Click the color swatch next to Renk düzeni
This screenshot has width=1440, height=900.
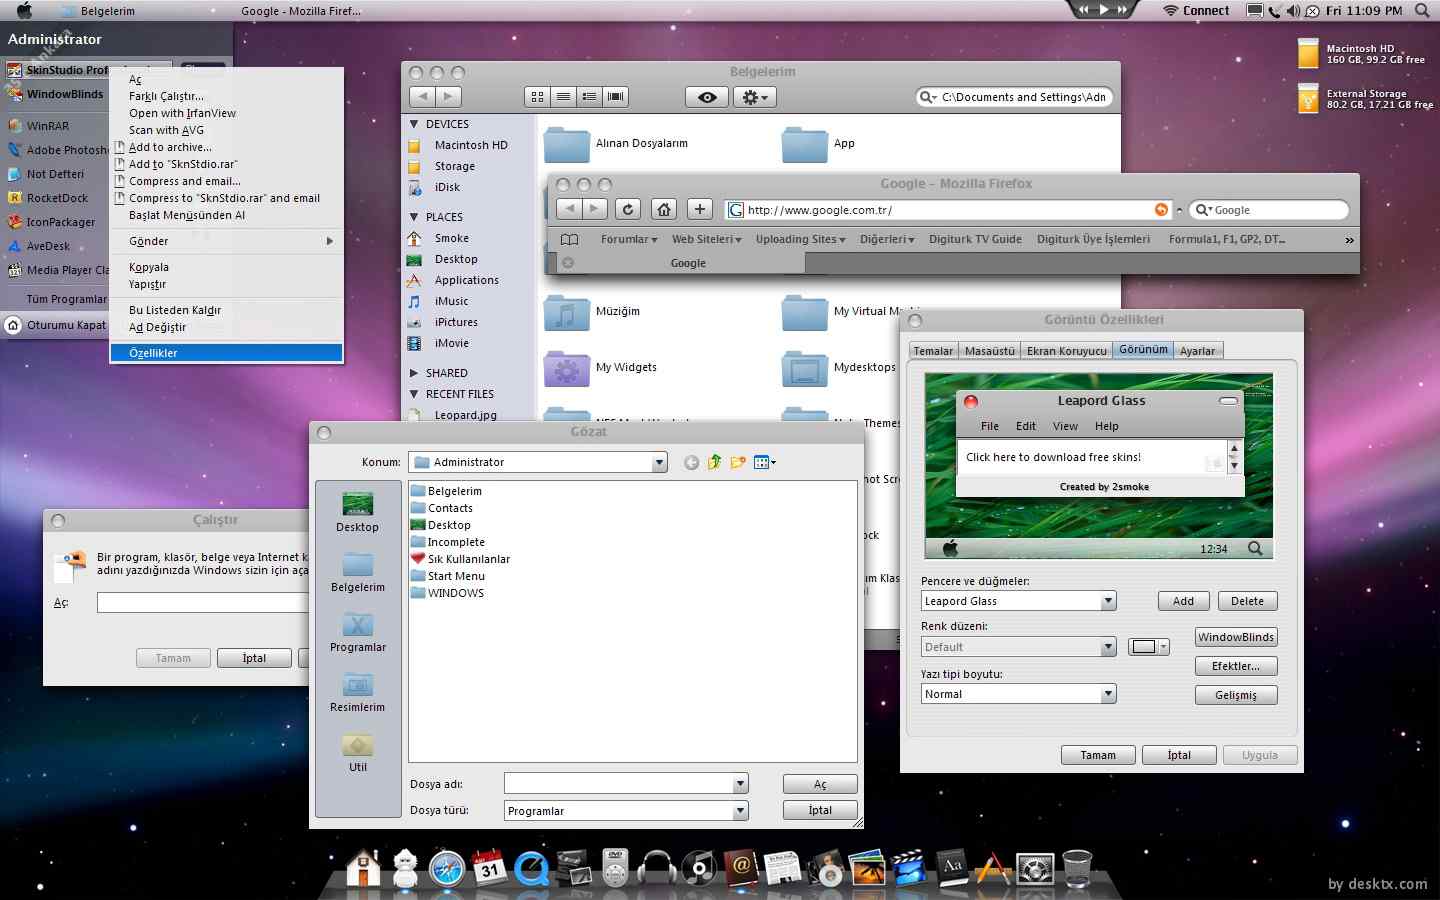(1149, 647)
